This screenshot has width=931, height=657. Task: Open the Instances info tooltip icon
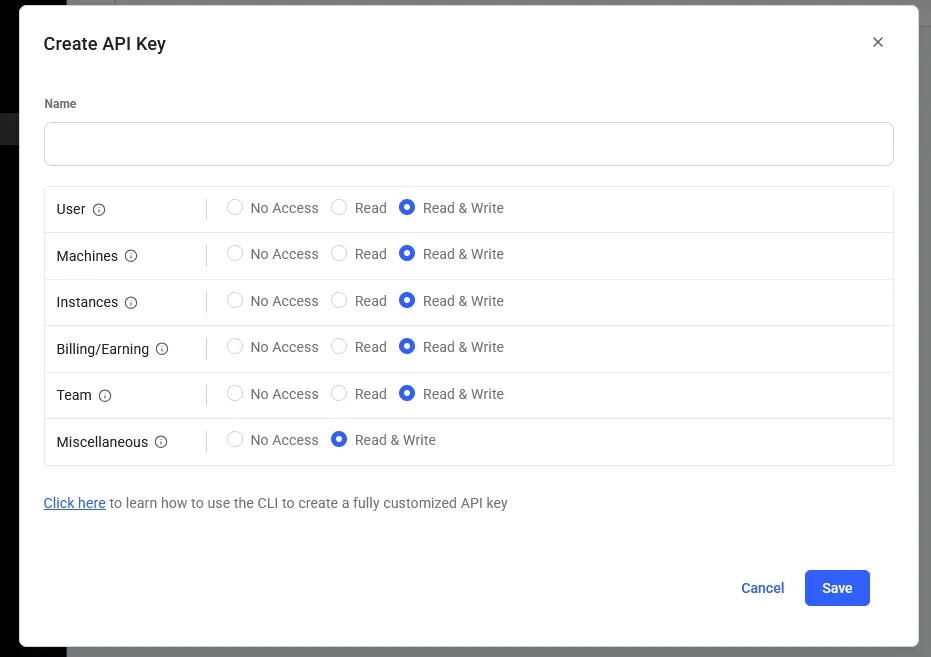tap(131, 303)
